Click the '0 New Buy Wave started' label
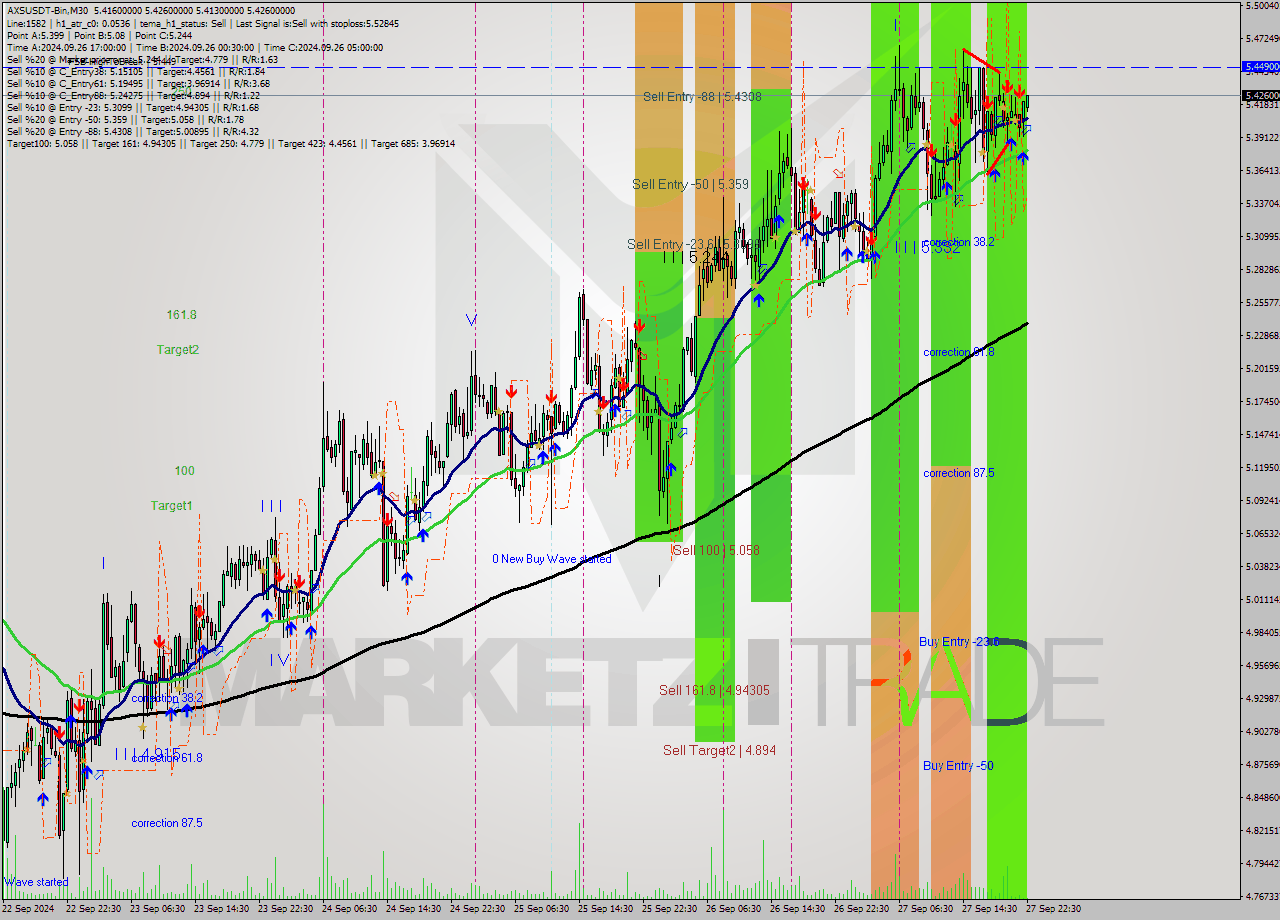The width and height of the screenshot is (1280, 920). (551, 559)
